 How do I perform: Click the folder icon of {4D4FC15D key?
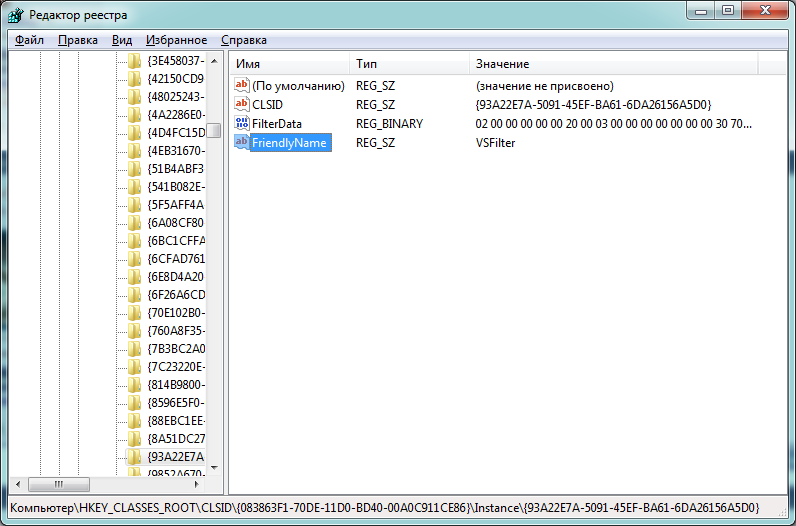pos(134,133)
